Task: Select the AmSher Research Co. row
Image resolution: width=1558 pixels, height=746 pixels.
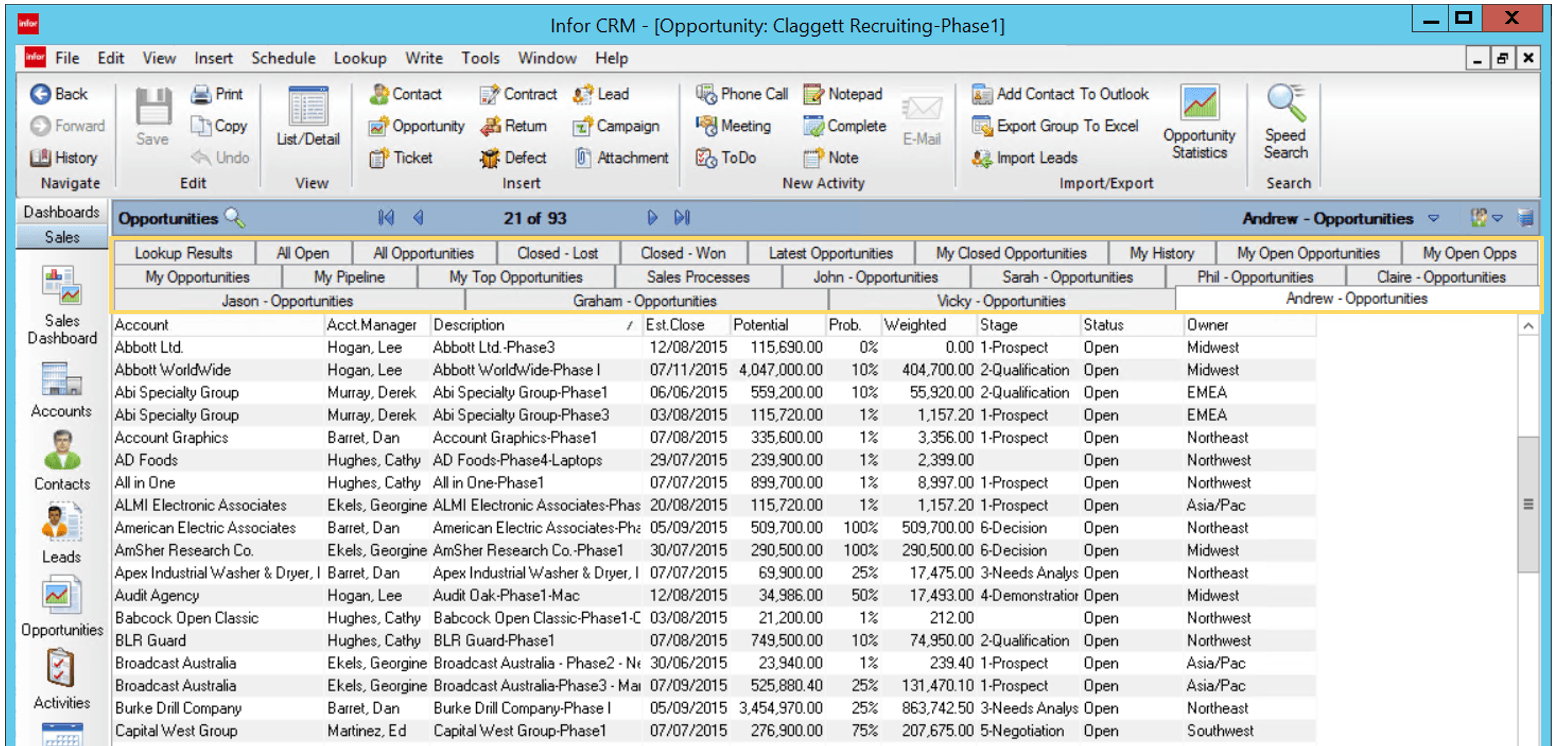Action: click(714, 550)
